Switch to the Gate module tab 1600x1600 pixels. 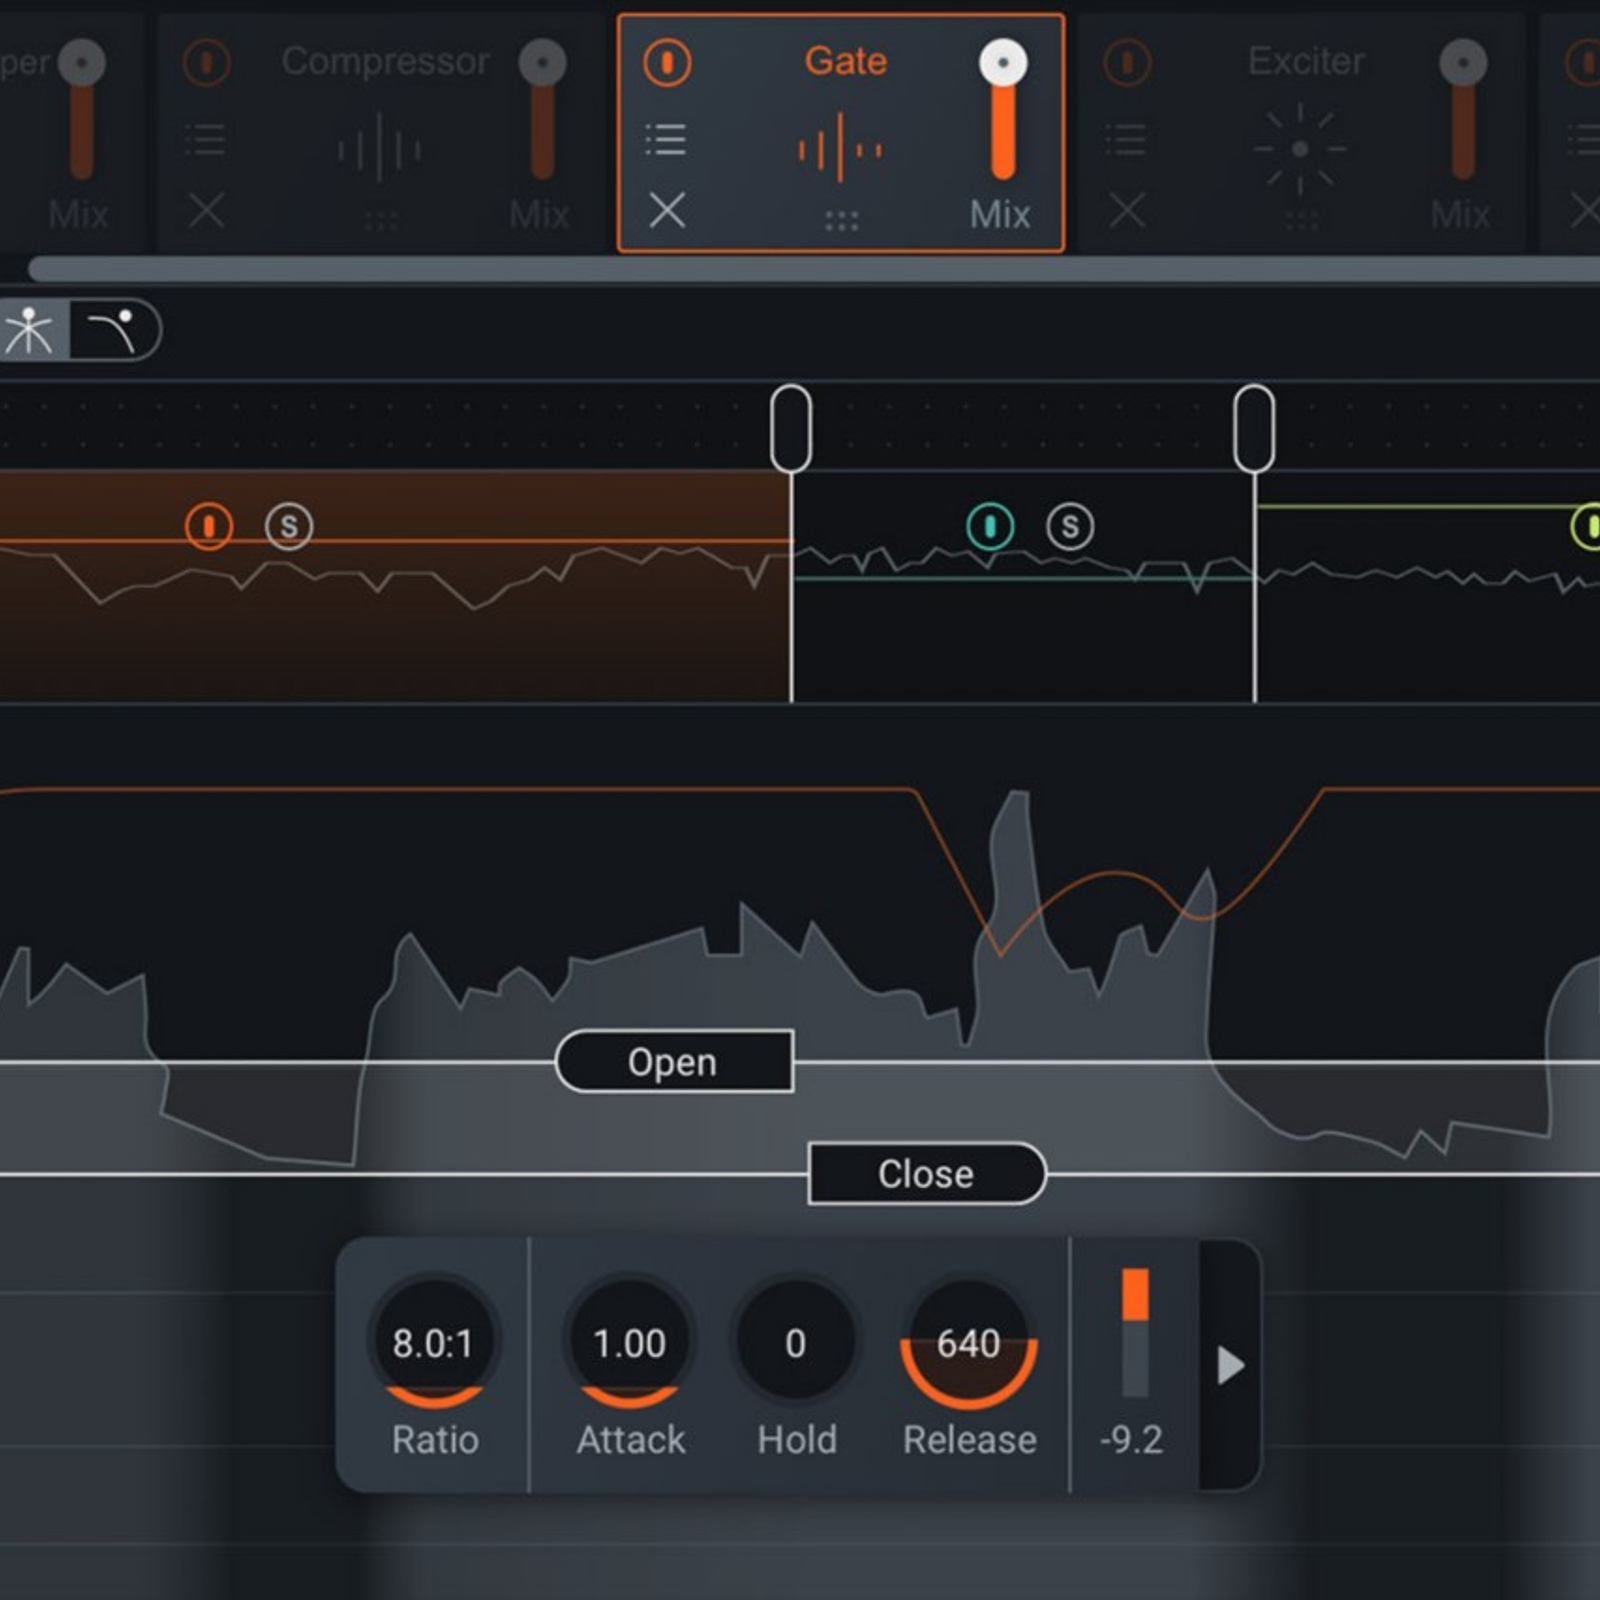click(845, 60)
